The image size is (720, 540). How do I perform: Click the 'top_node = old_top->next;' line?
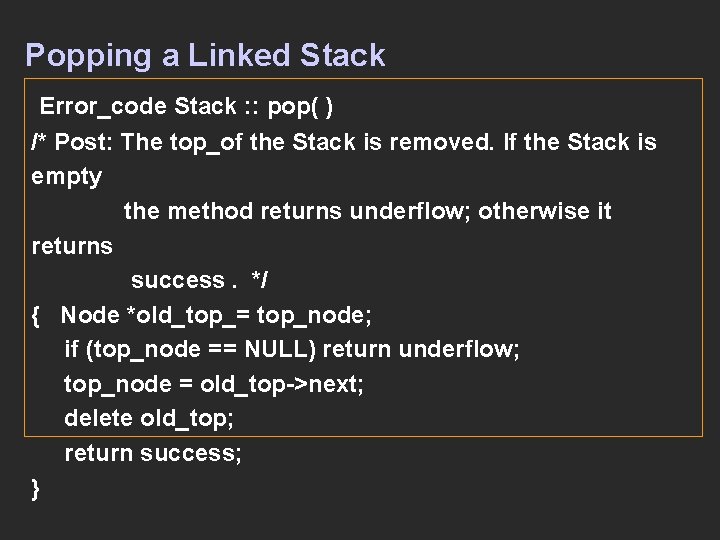click(x=214, y=384)
